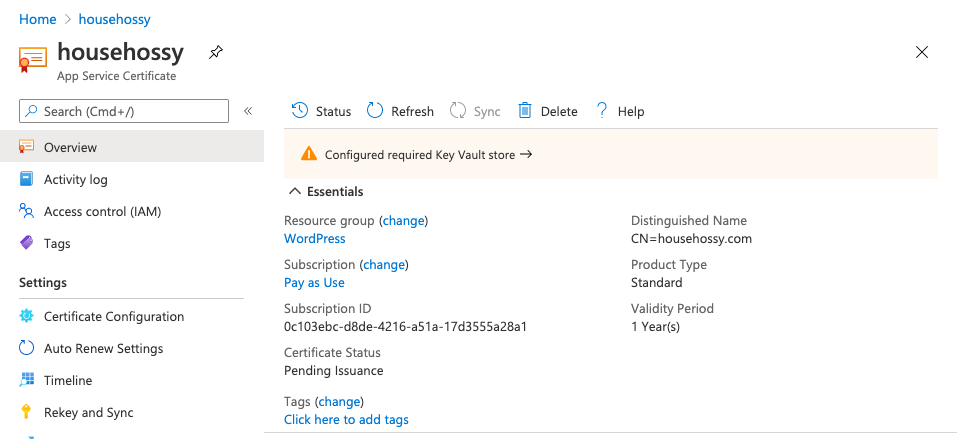Click the Status clock icon
This screenshot has height=439, width=957.
coord(300,111)
